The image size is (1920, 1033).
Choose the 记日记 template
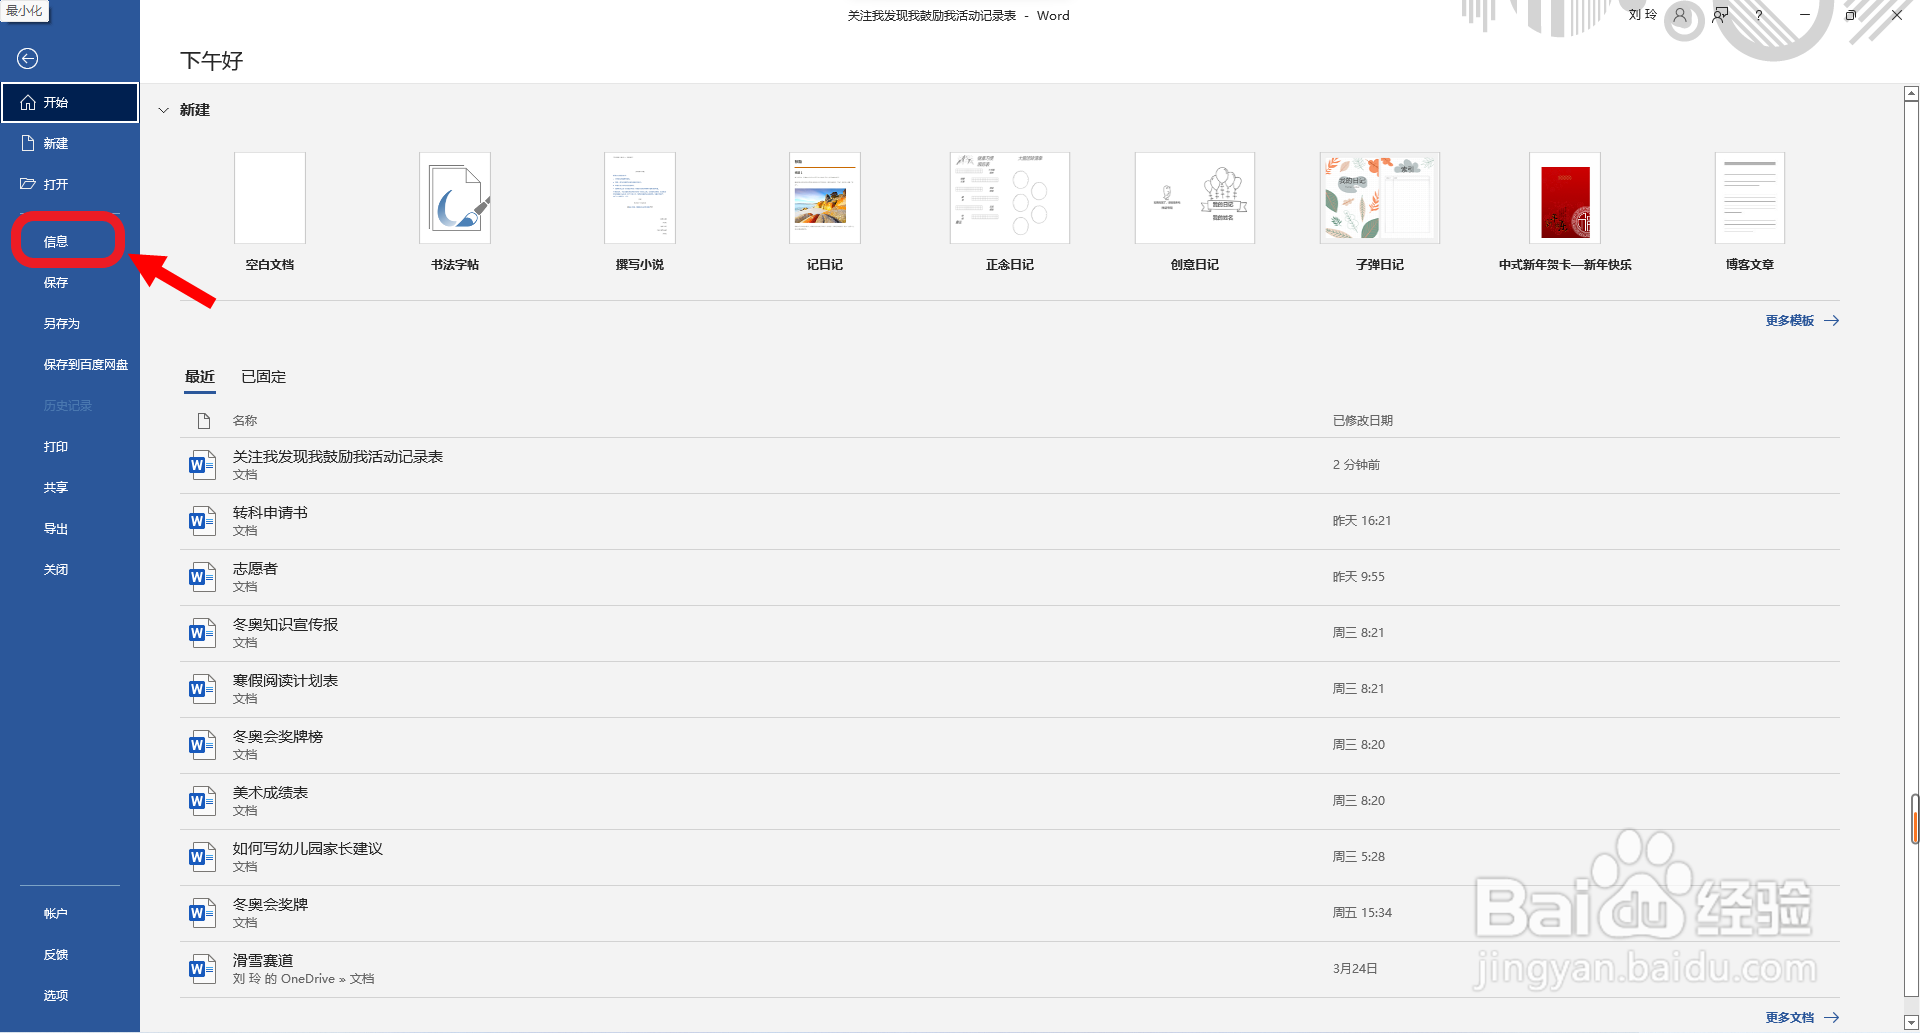tap(825, 198)
